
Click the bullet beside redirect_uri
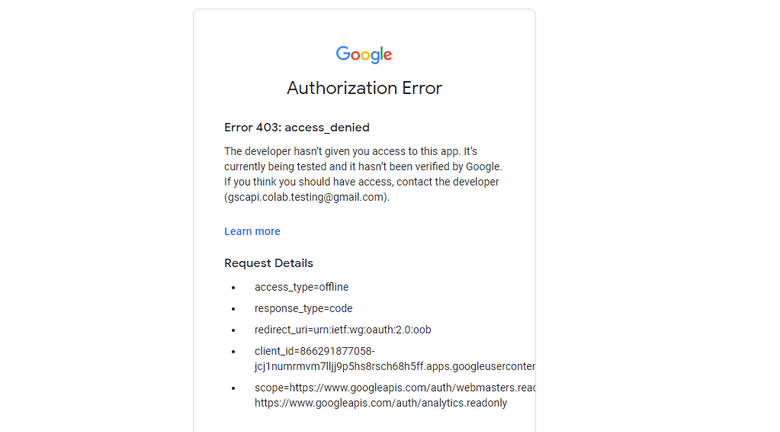pyautogui.click(x=233, y=330)
